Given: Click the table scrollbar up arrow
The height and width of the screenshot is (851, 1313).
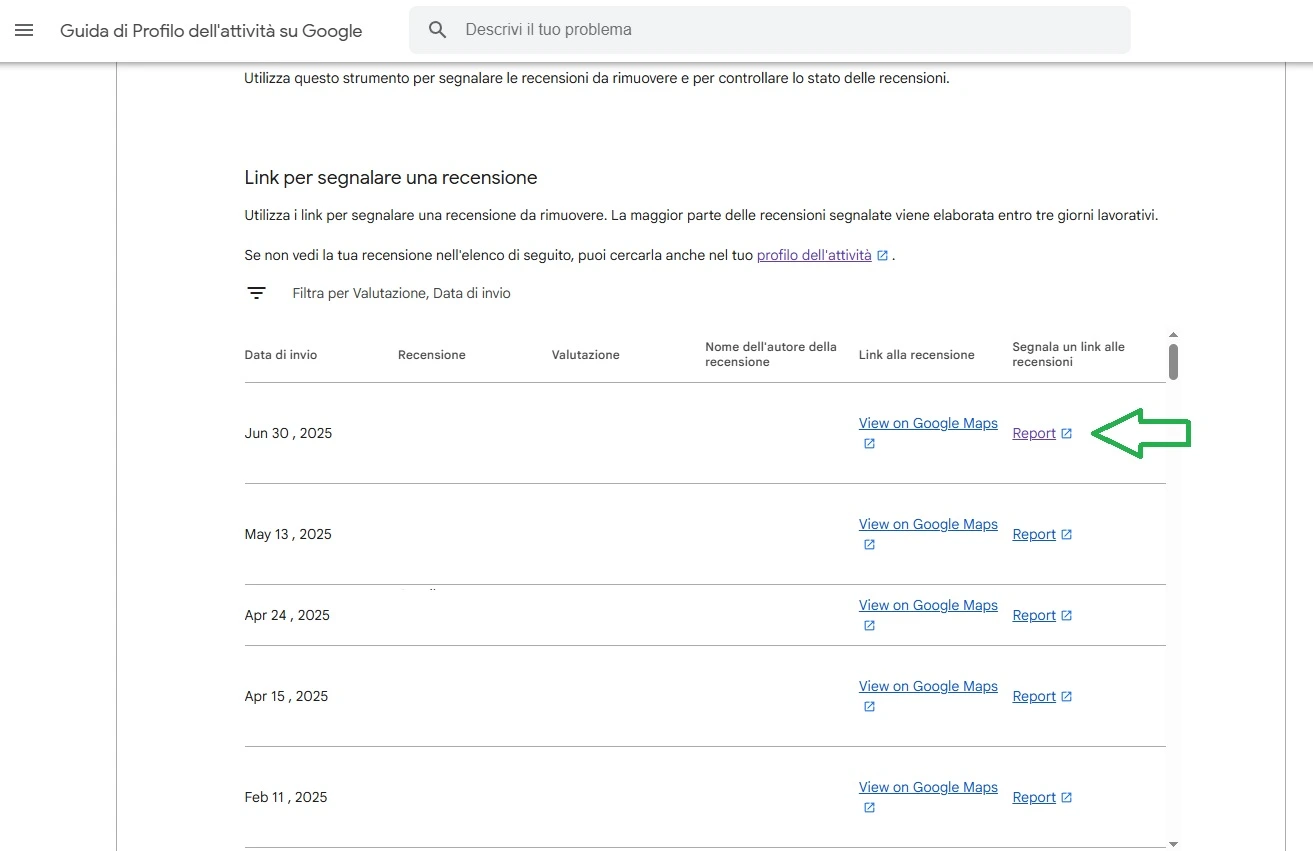Looking at the screenshot, I should click(1173, 335).
